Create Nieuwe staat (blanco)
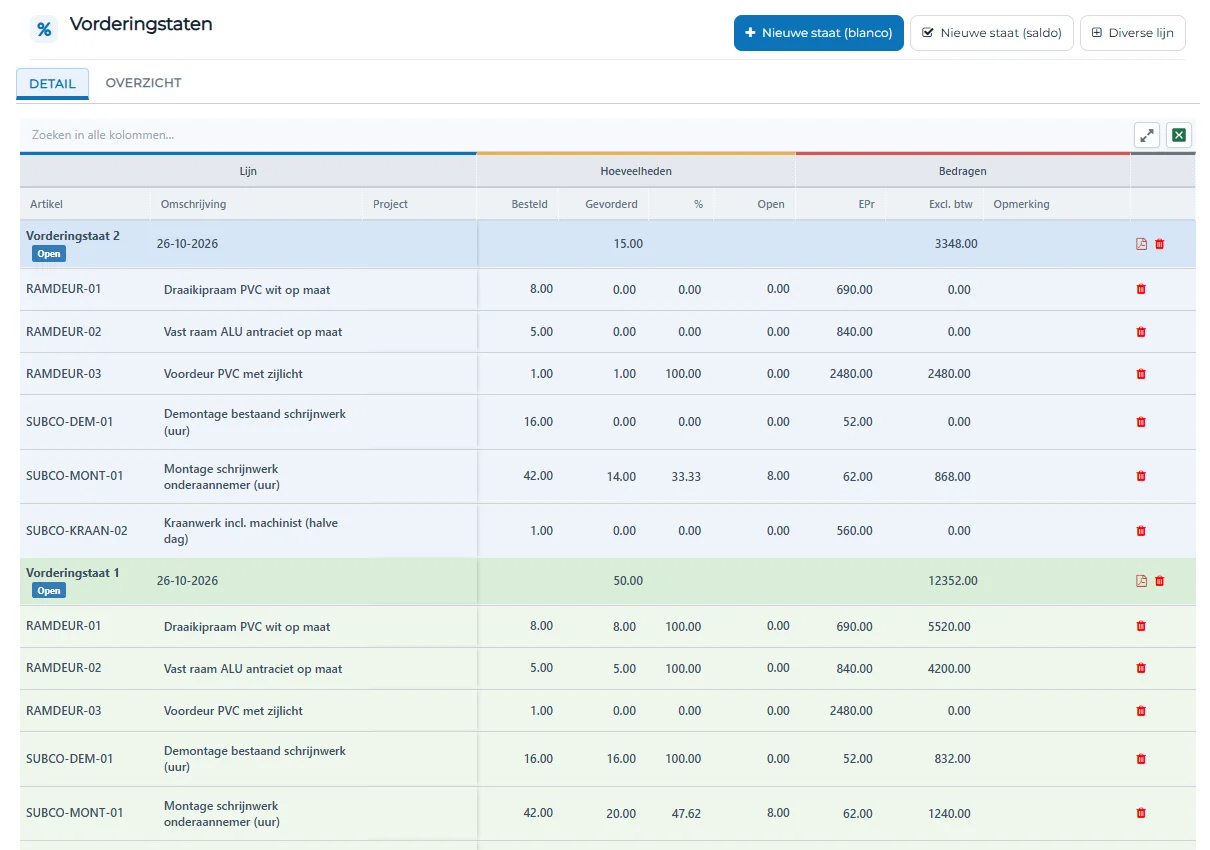 coord(819,33)
